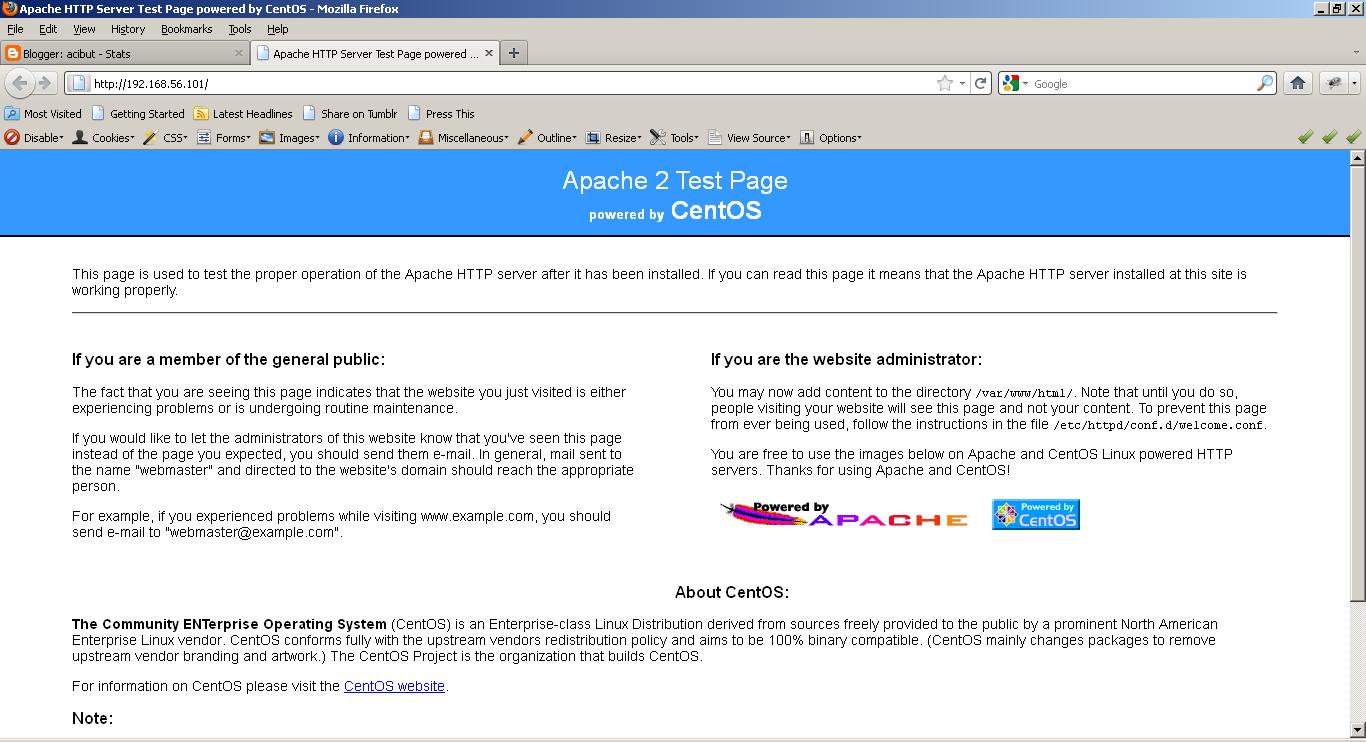Select the Apache HTTP Server Test Page tab
This screenshot has height=742, width=1366.
pyautogui.click(x=374, y=53)
